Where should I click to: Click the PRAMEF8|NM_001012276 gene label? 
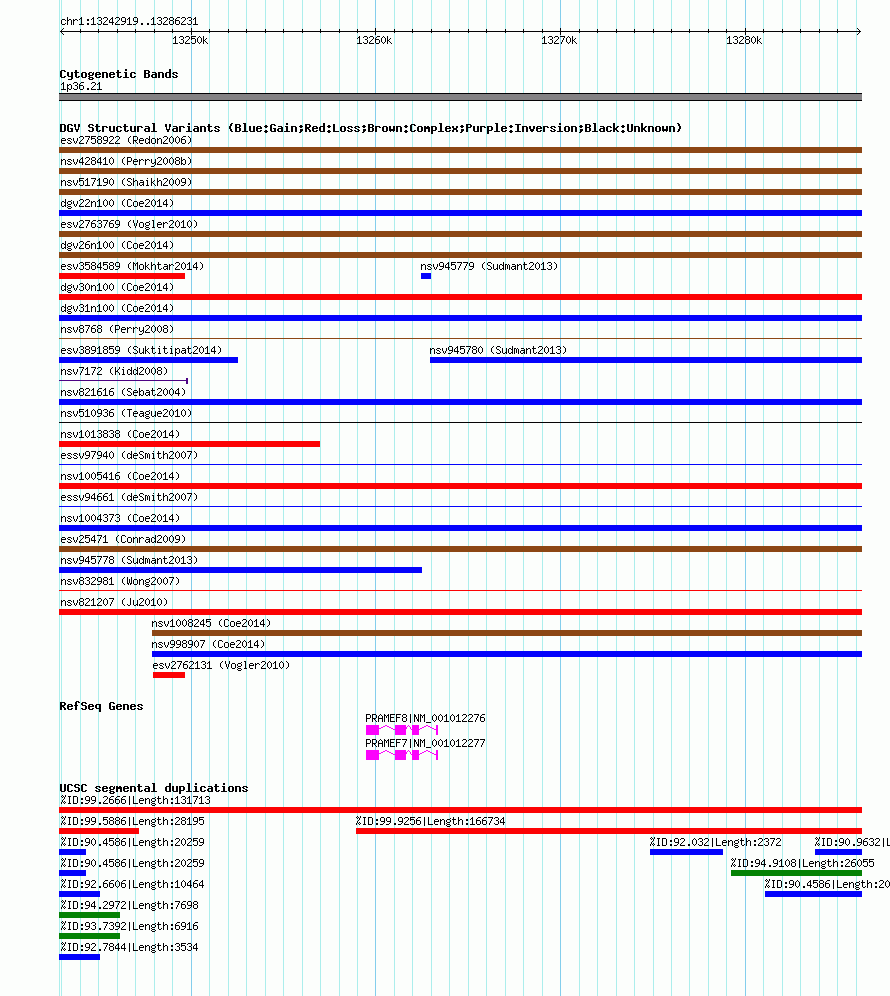pos(425,718)
